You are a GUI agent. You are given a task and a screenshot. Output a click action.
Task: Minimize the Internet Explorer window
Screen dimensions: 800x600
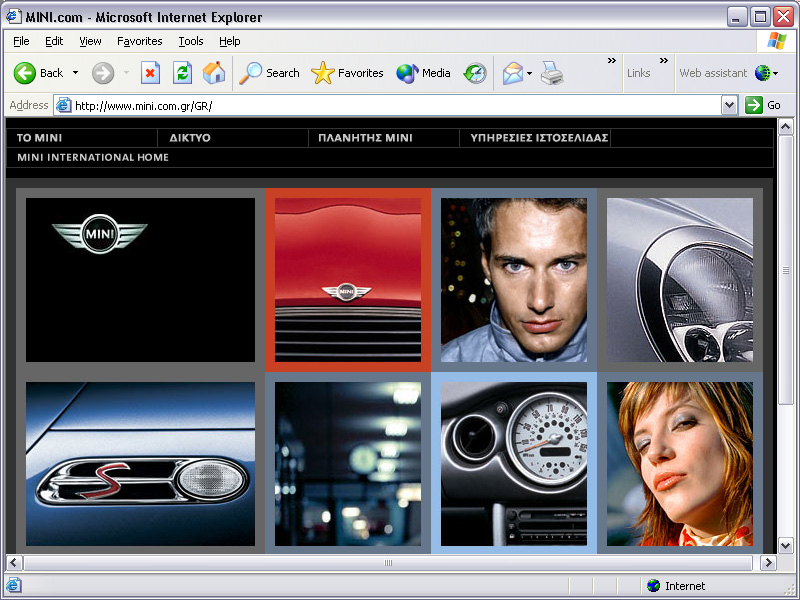736,17
